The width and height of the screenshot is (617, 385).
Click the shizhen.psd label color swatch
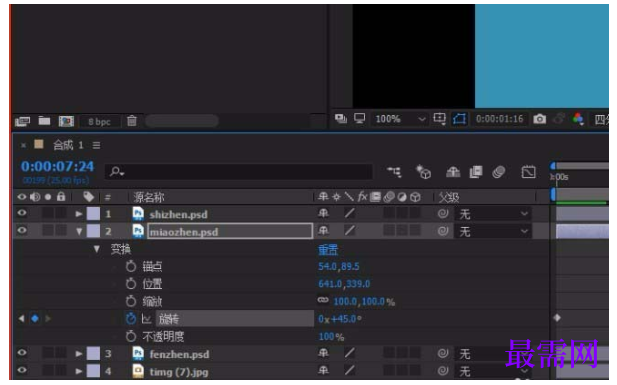(93, 214)
